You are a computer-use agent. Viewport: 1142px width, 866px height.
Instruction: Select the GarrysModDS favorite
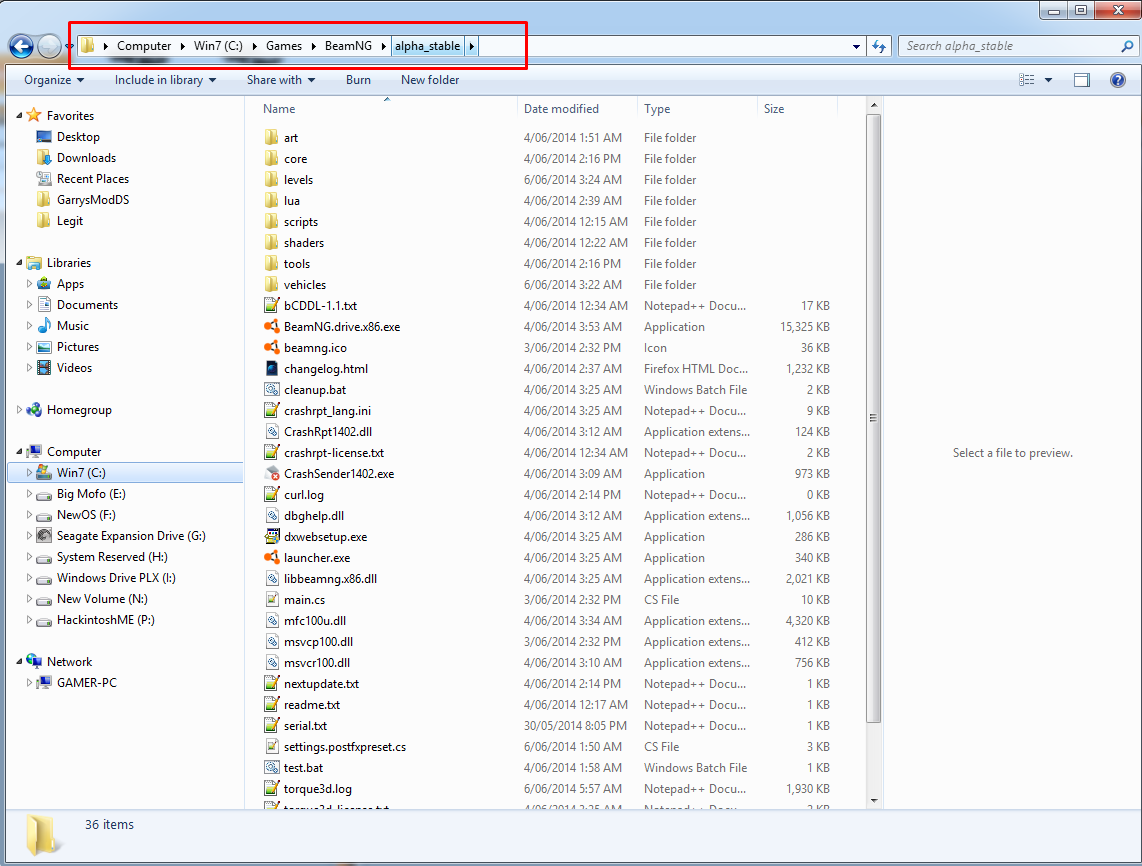click(x=92, y=200)
